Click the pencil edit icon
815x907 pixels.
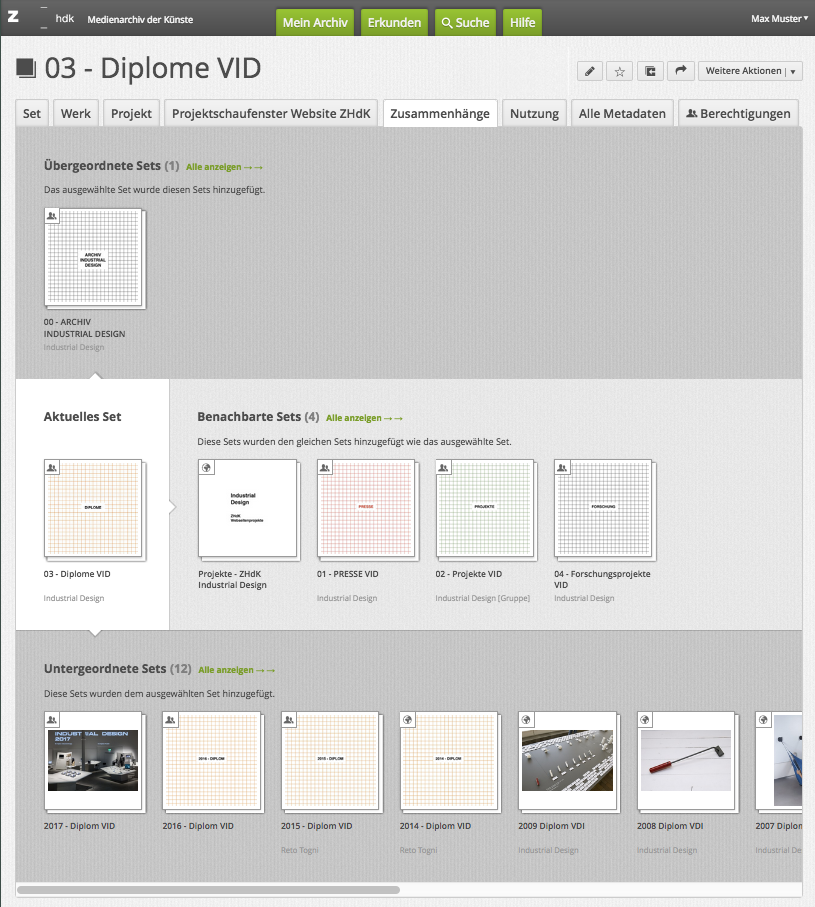pyautogui.click(x=590, y=71)
